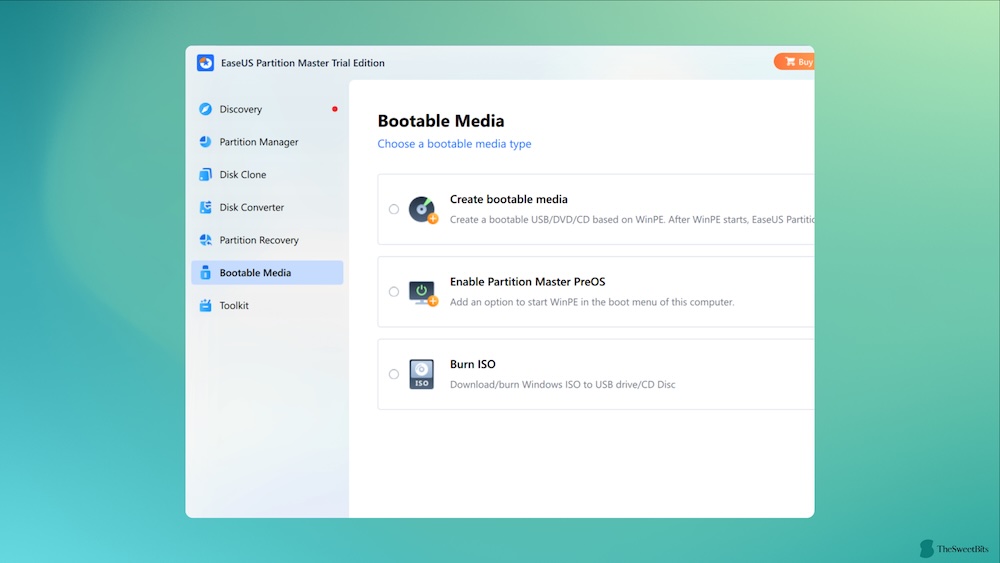Open the Discovery section
This screenshot has width=1000, height=563.
point(267,109)
